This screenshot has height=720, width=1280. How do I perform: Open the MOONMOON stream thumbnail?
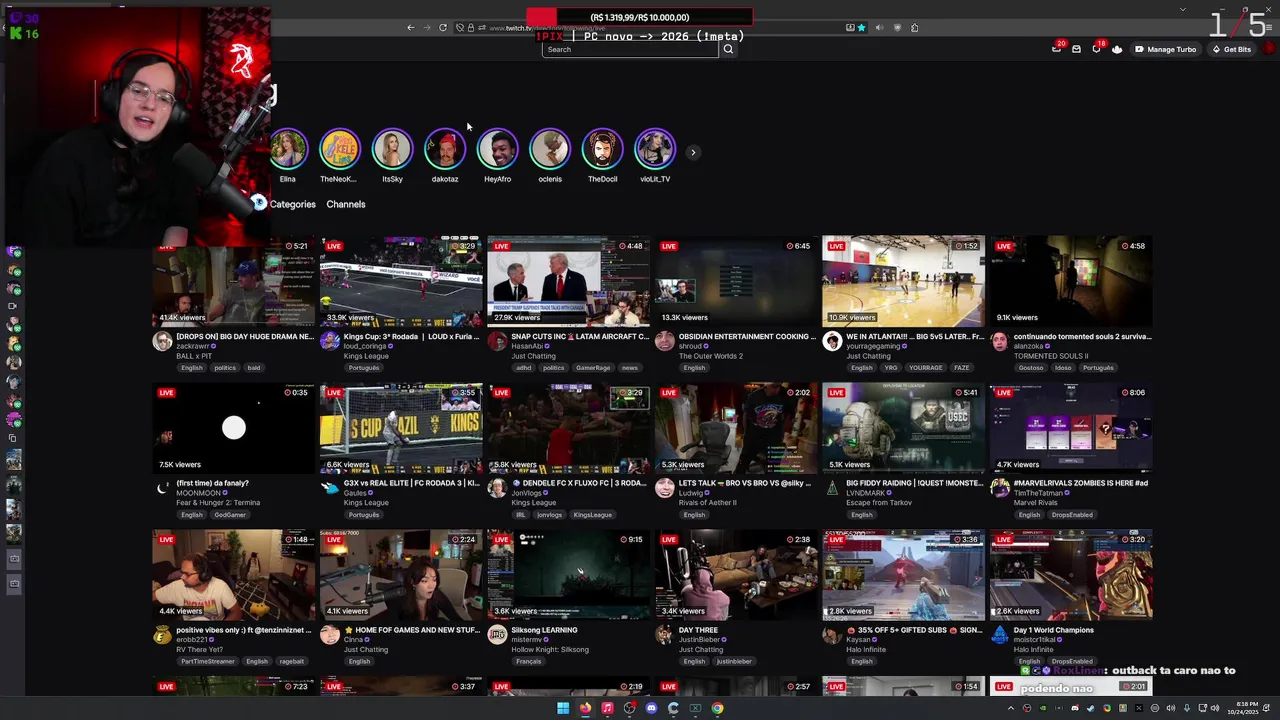233,428
